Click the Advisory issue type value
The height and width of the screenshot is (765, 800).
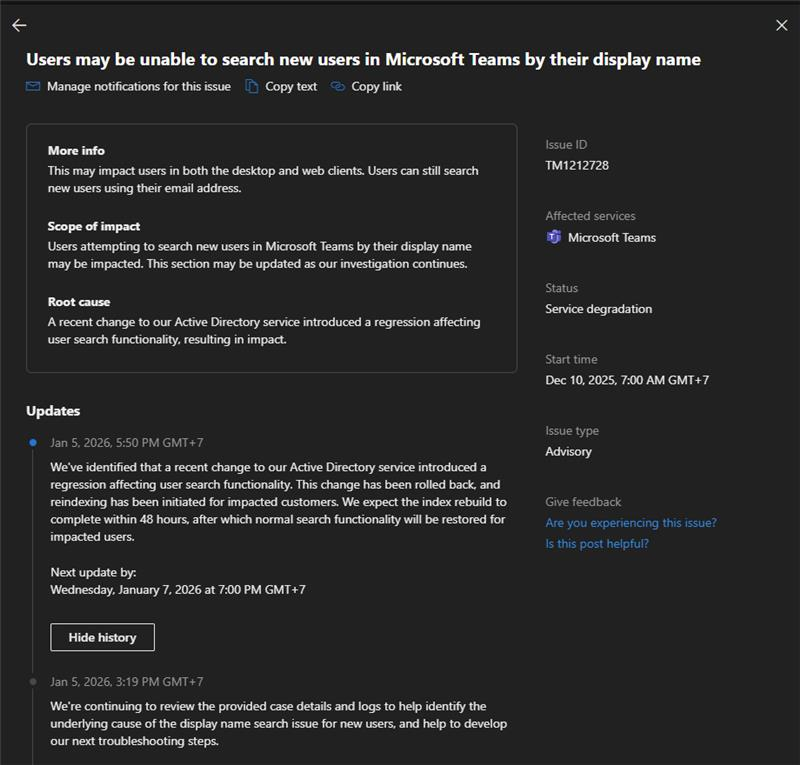(x=568, y=451)
